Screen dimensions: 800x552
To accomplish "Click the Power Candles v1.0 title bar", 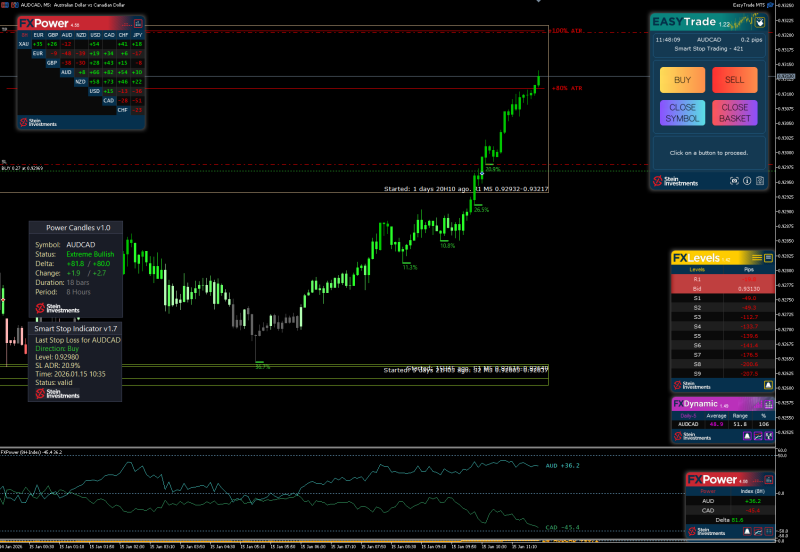I will (x=76, y=228).
